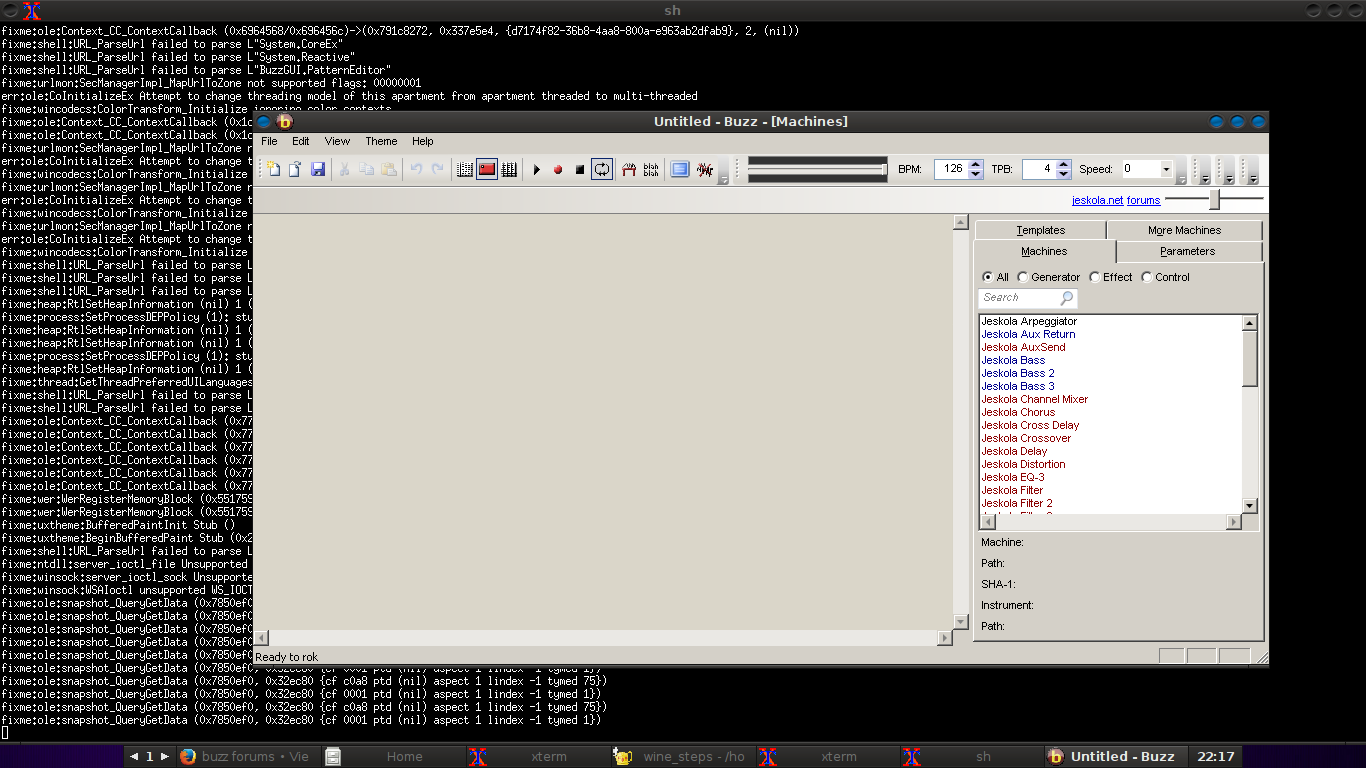This screenshot has width=1366, height=768.
Task: Decrease TPB with the down arrow
Action: [1063, 174]
